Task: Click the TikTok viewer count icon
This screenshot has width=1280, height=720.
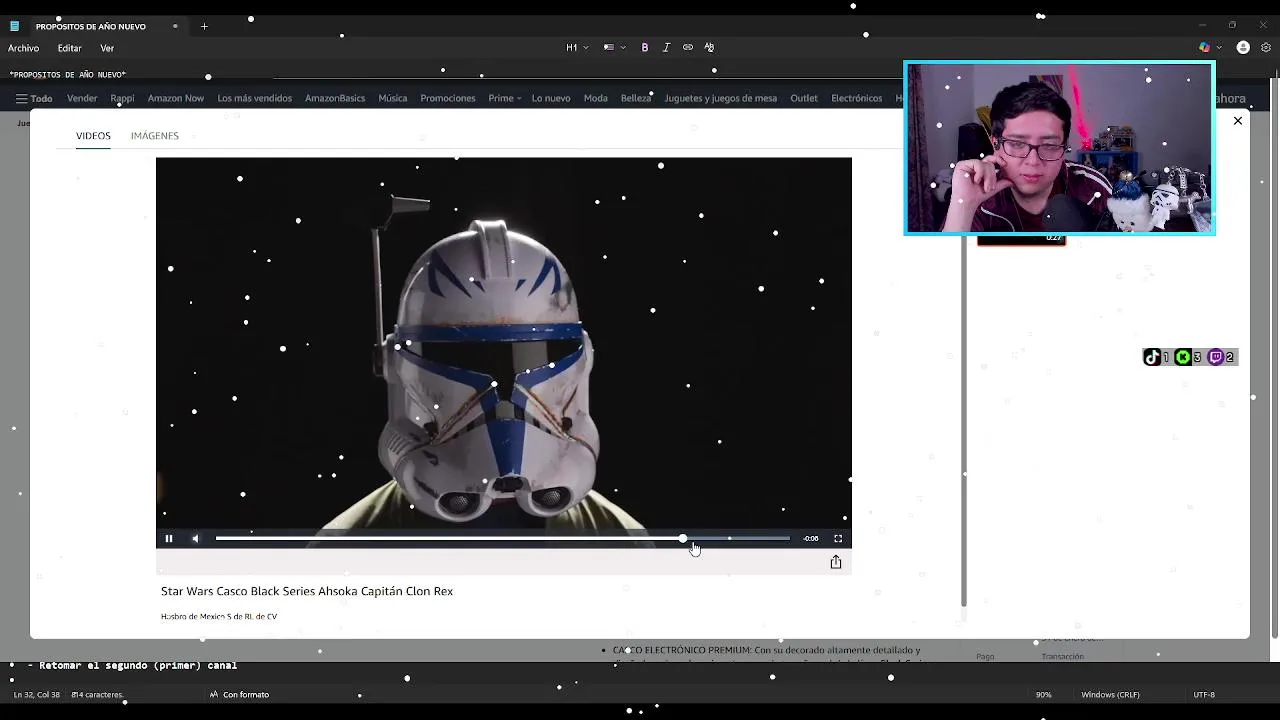Action: 1152,357
